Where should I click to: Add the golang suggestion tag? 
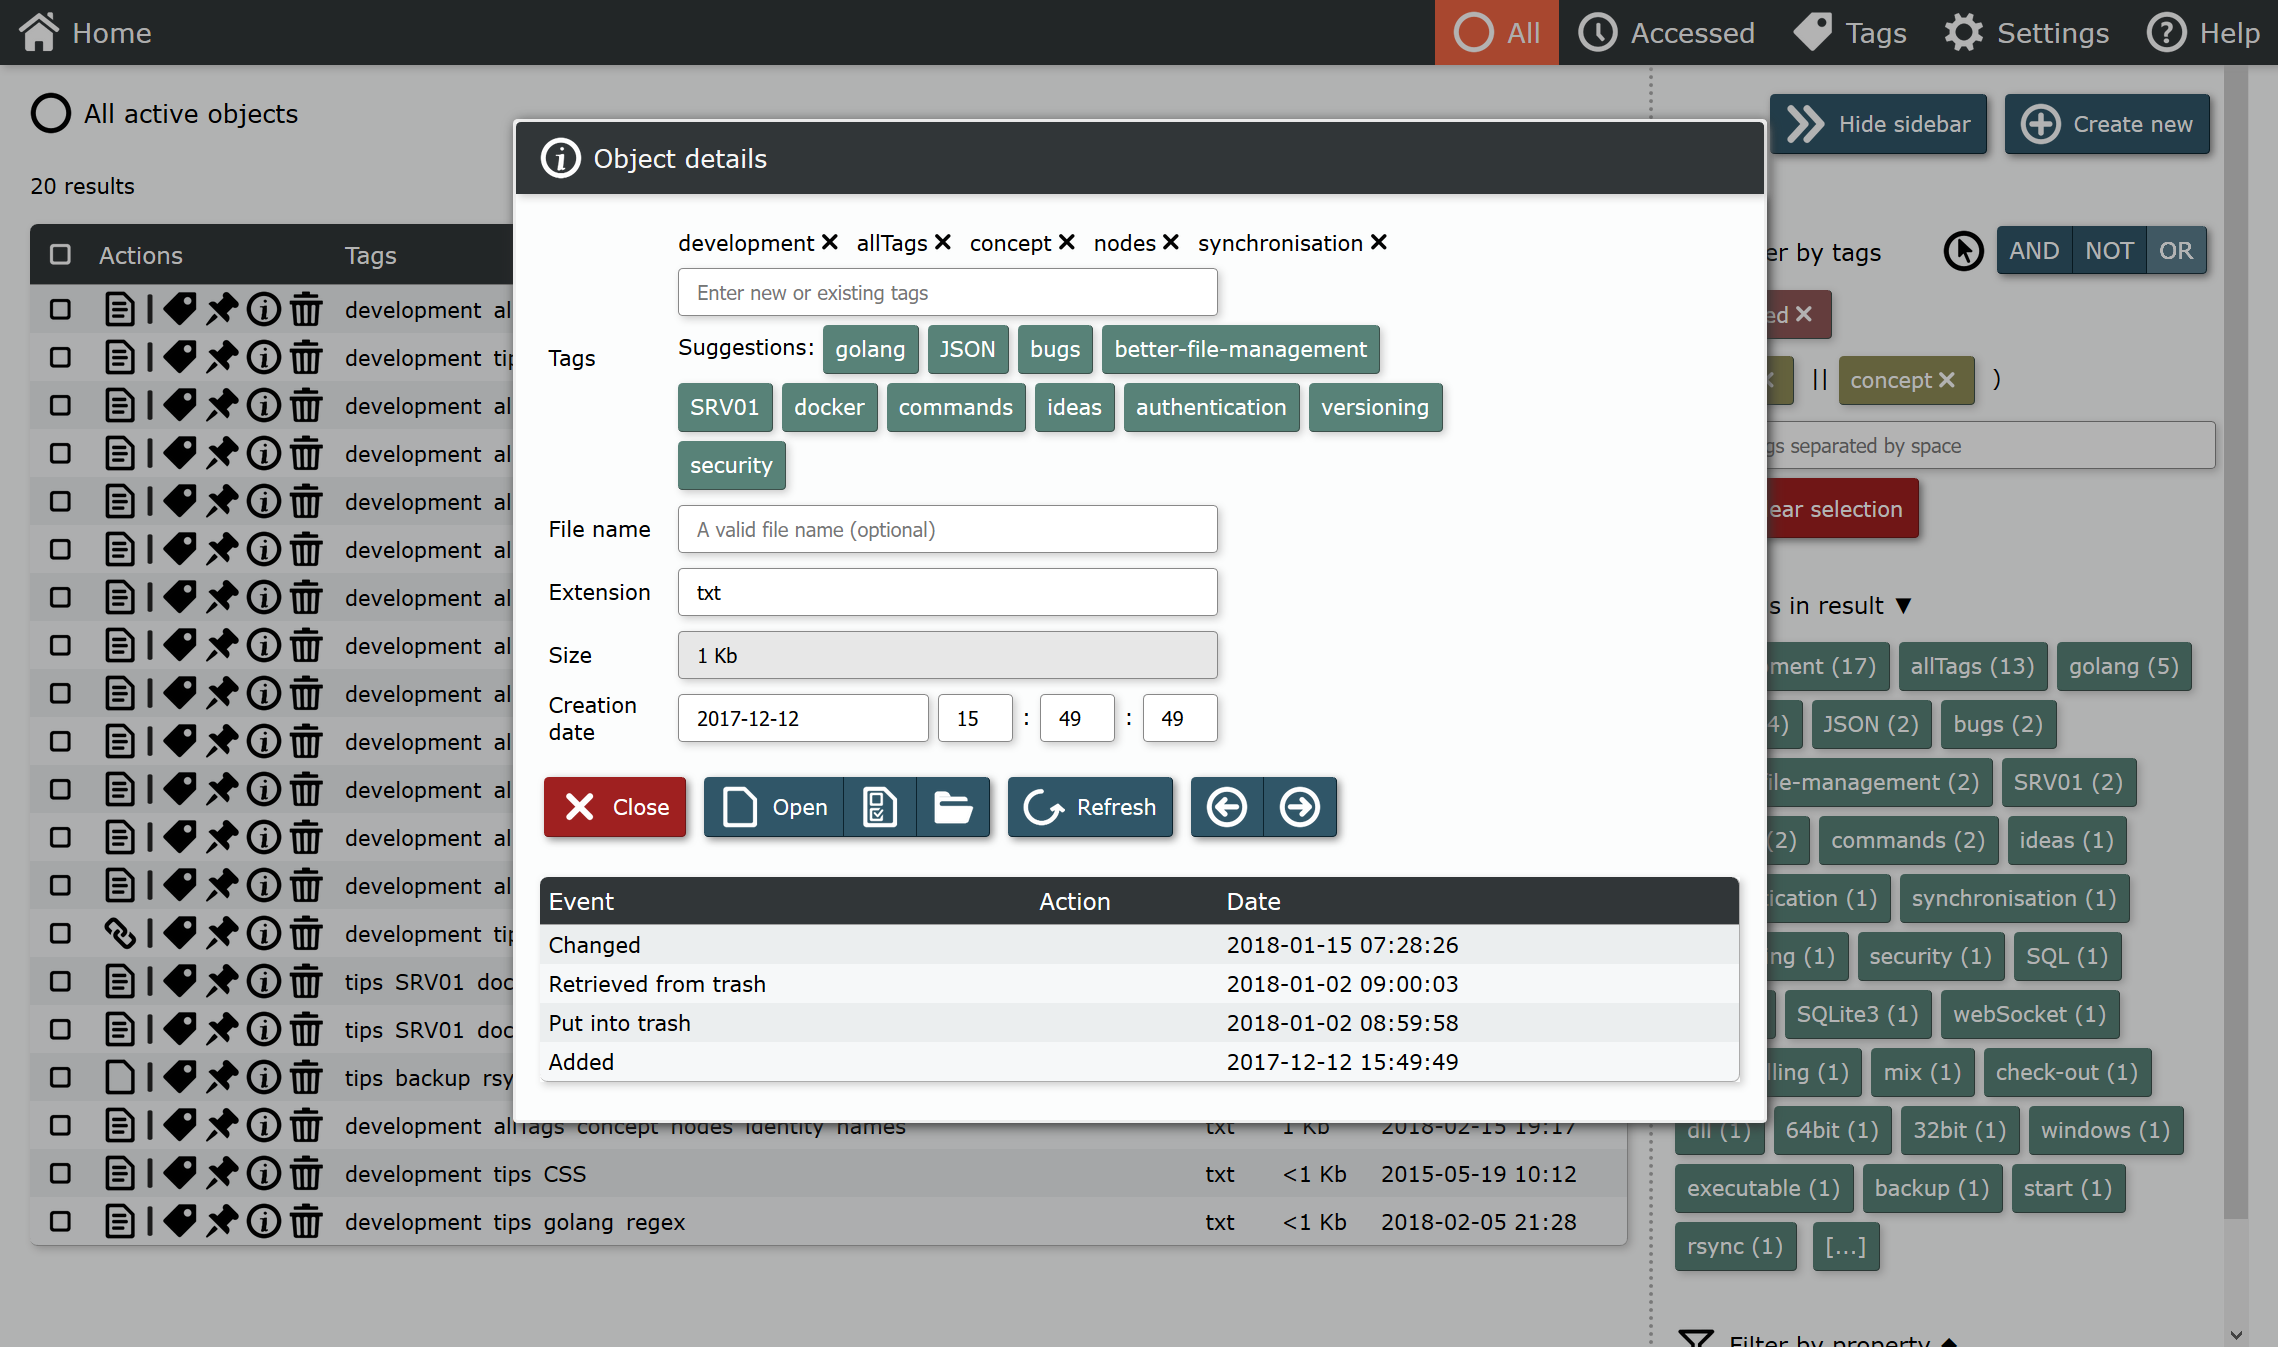(x=870, y=350)
